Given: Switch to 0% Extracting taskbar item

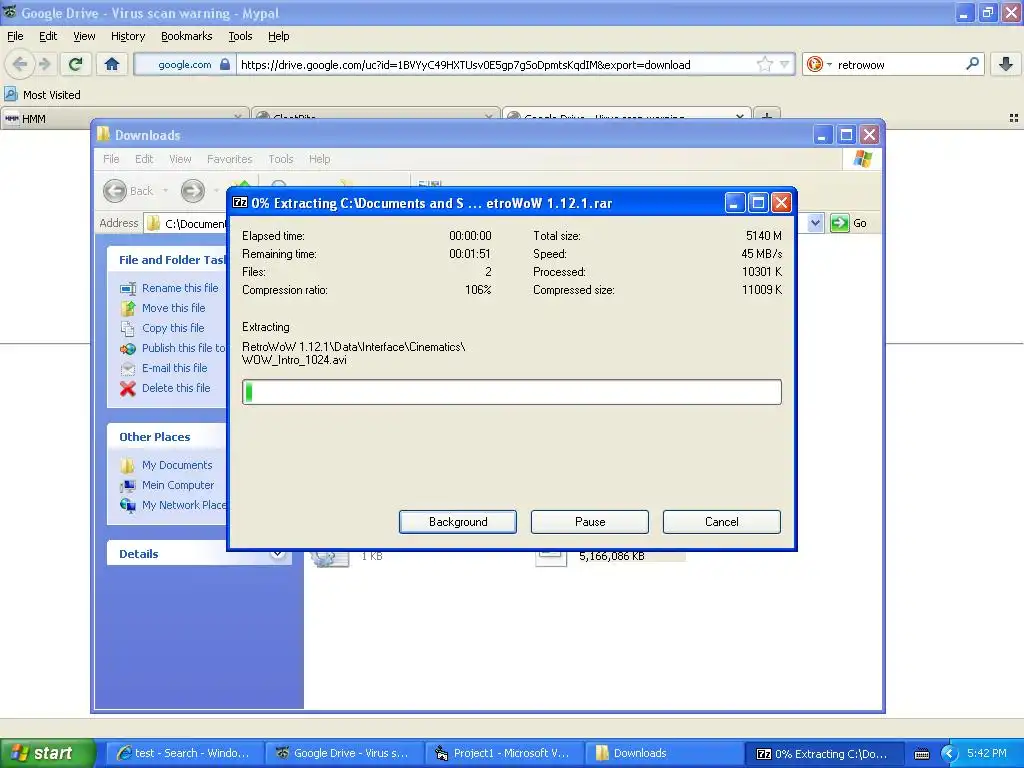Looking at the screenshot, I should pyautogui.click(x=822, y=753).
